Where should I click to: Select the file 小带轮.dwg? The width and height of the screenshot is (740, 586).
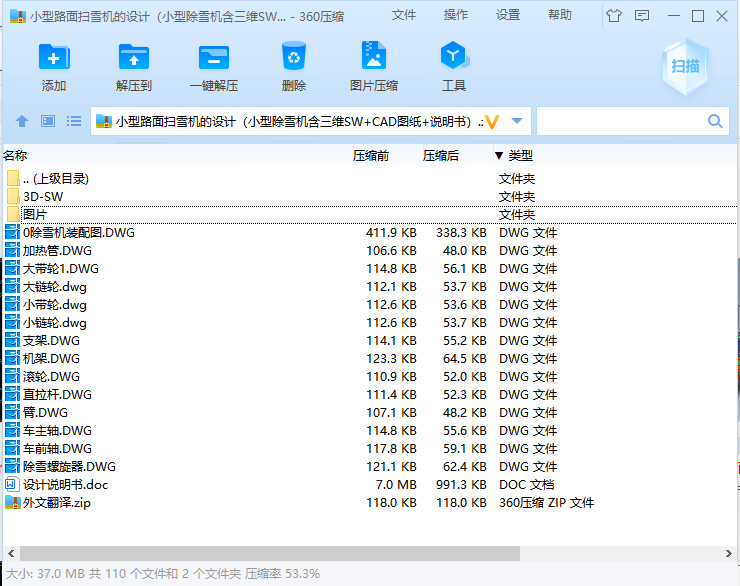coord(55,304)
